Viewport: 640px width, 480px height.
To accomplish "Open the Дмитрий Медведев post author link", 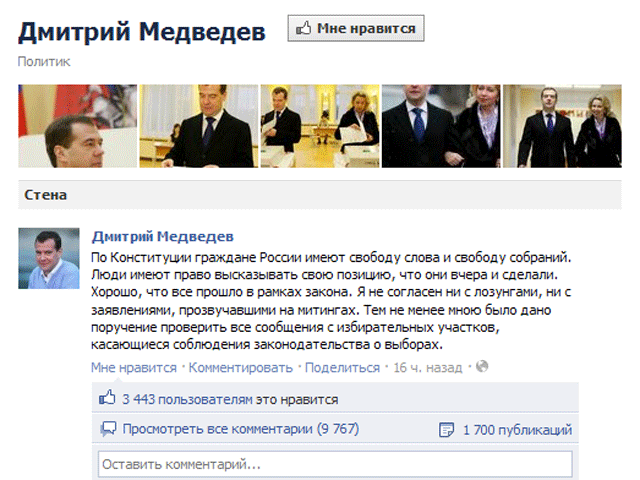I will pos(162,236).
